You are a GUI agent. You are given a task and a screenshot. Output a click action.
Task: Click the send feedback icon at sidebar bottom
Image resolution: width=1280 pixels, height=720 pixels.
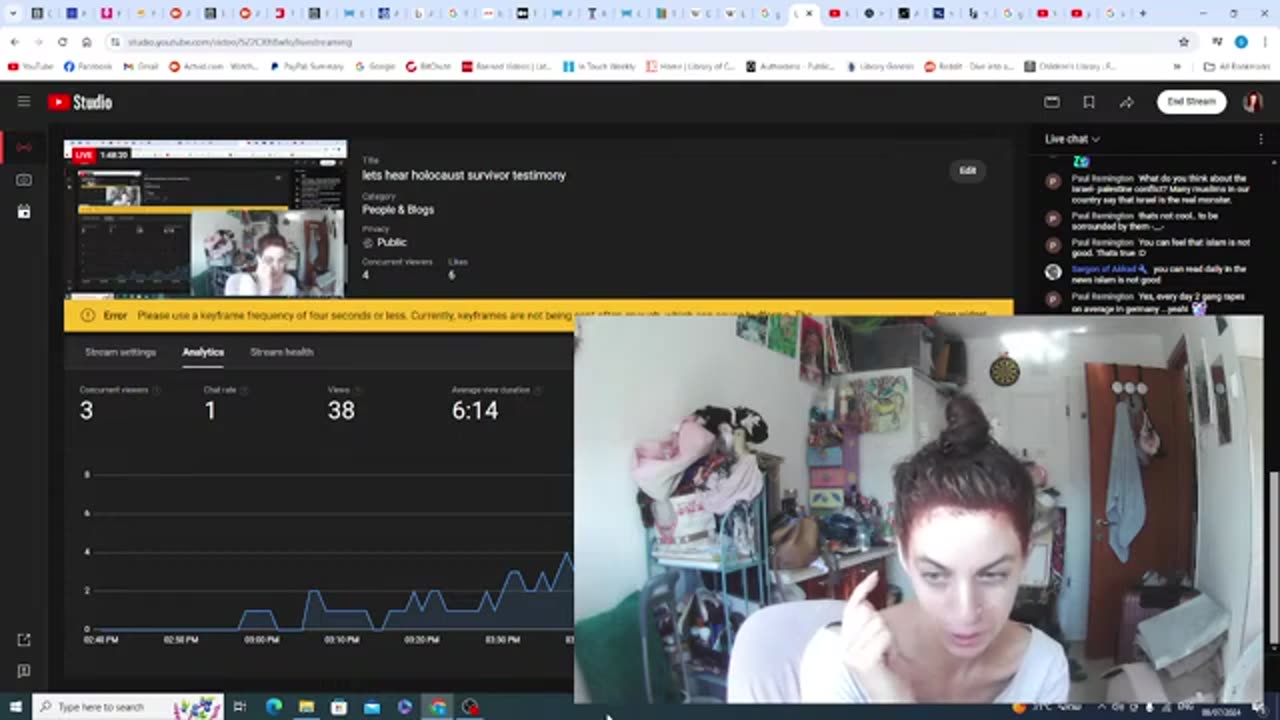click(24, 671)
